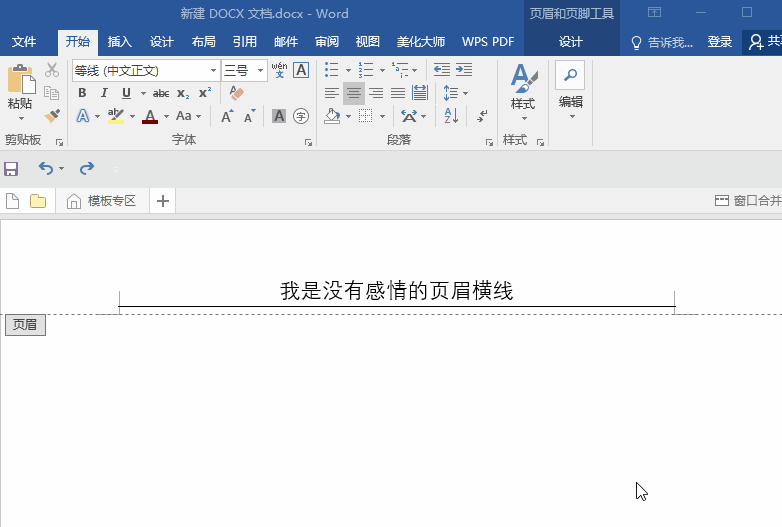This screenshot has height=527, width=782.
Task: Decrease font size with small A
Action: click(249, 116)
